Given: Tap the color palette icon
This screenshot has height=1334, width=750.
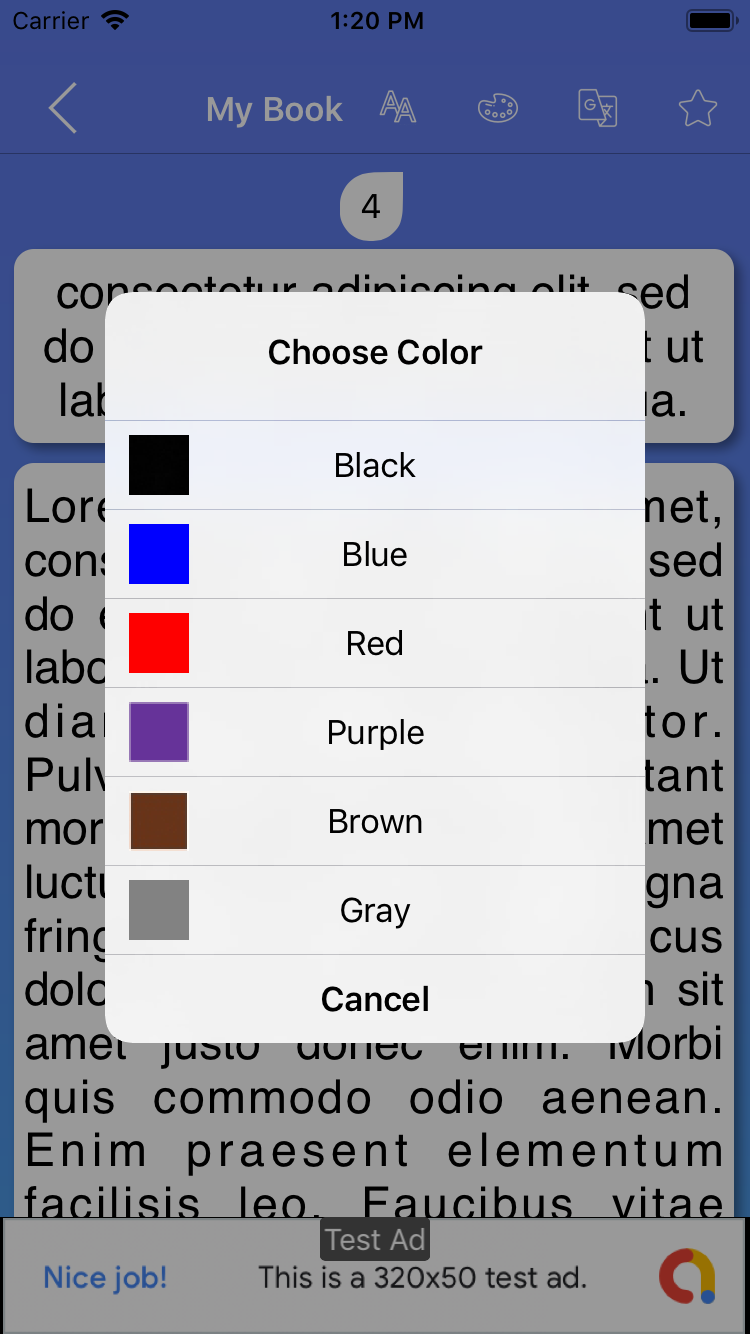Looking at the screenshot, I should click(497, 108).
